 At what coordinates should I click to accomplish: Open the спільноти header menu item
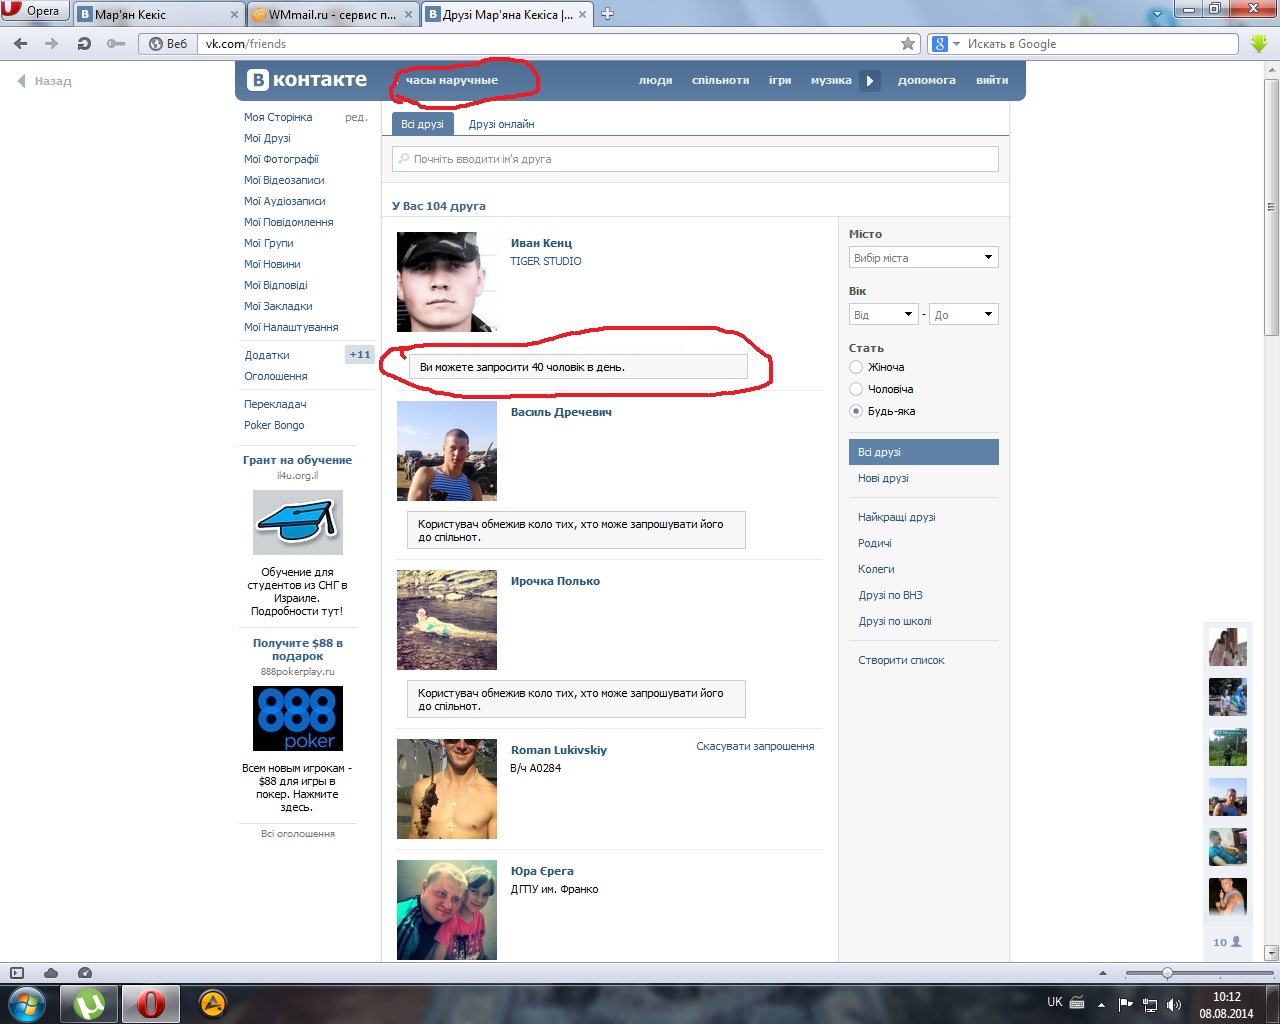(720, 81)
